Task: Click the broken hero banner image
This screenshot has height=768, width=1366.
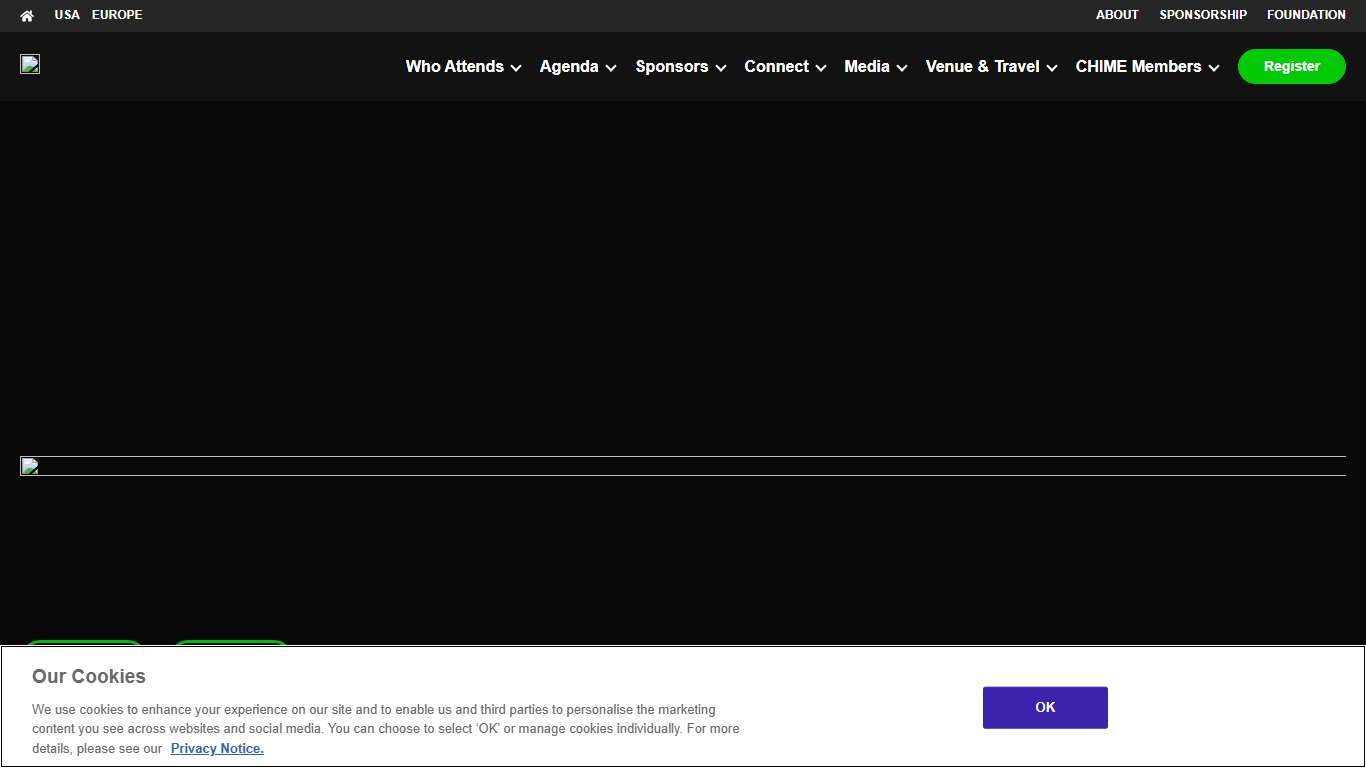Action: coord(683,466)
